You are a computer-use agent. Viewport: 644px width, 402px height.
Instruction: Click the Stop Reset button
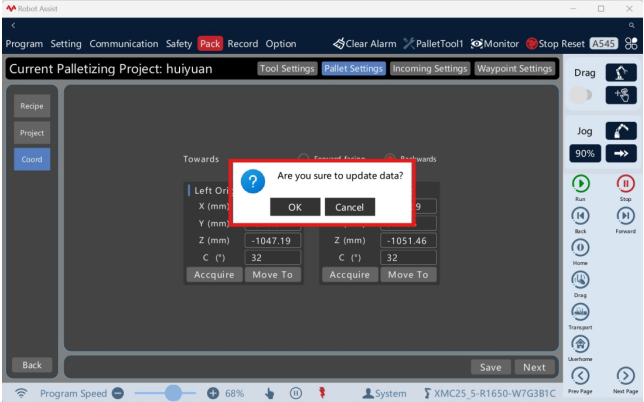555,44
